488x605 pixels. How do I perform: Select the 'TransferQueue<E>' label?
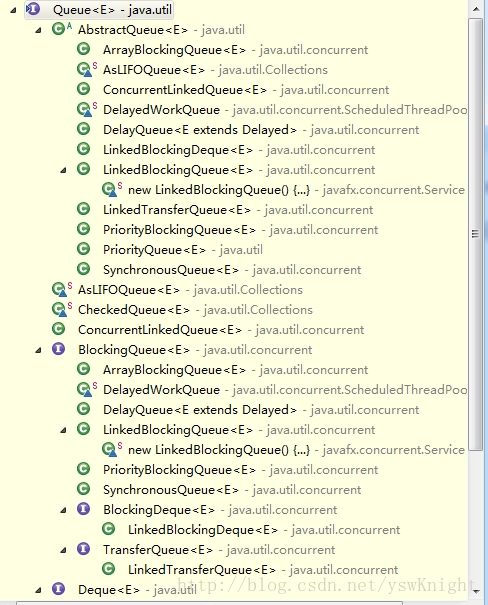[x=157, y=550]
